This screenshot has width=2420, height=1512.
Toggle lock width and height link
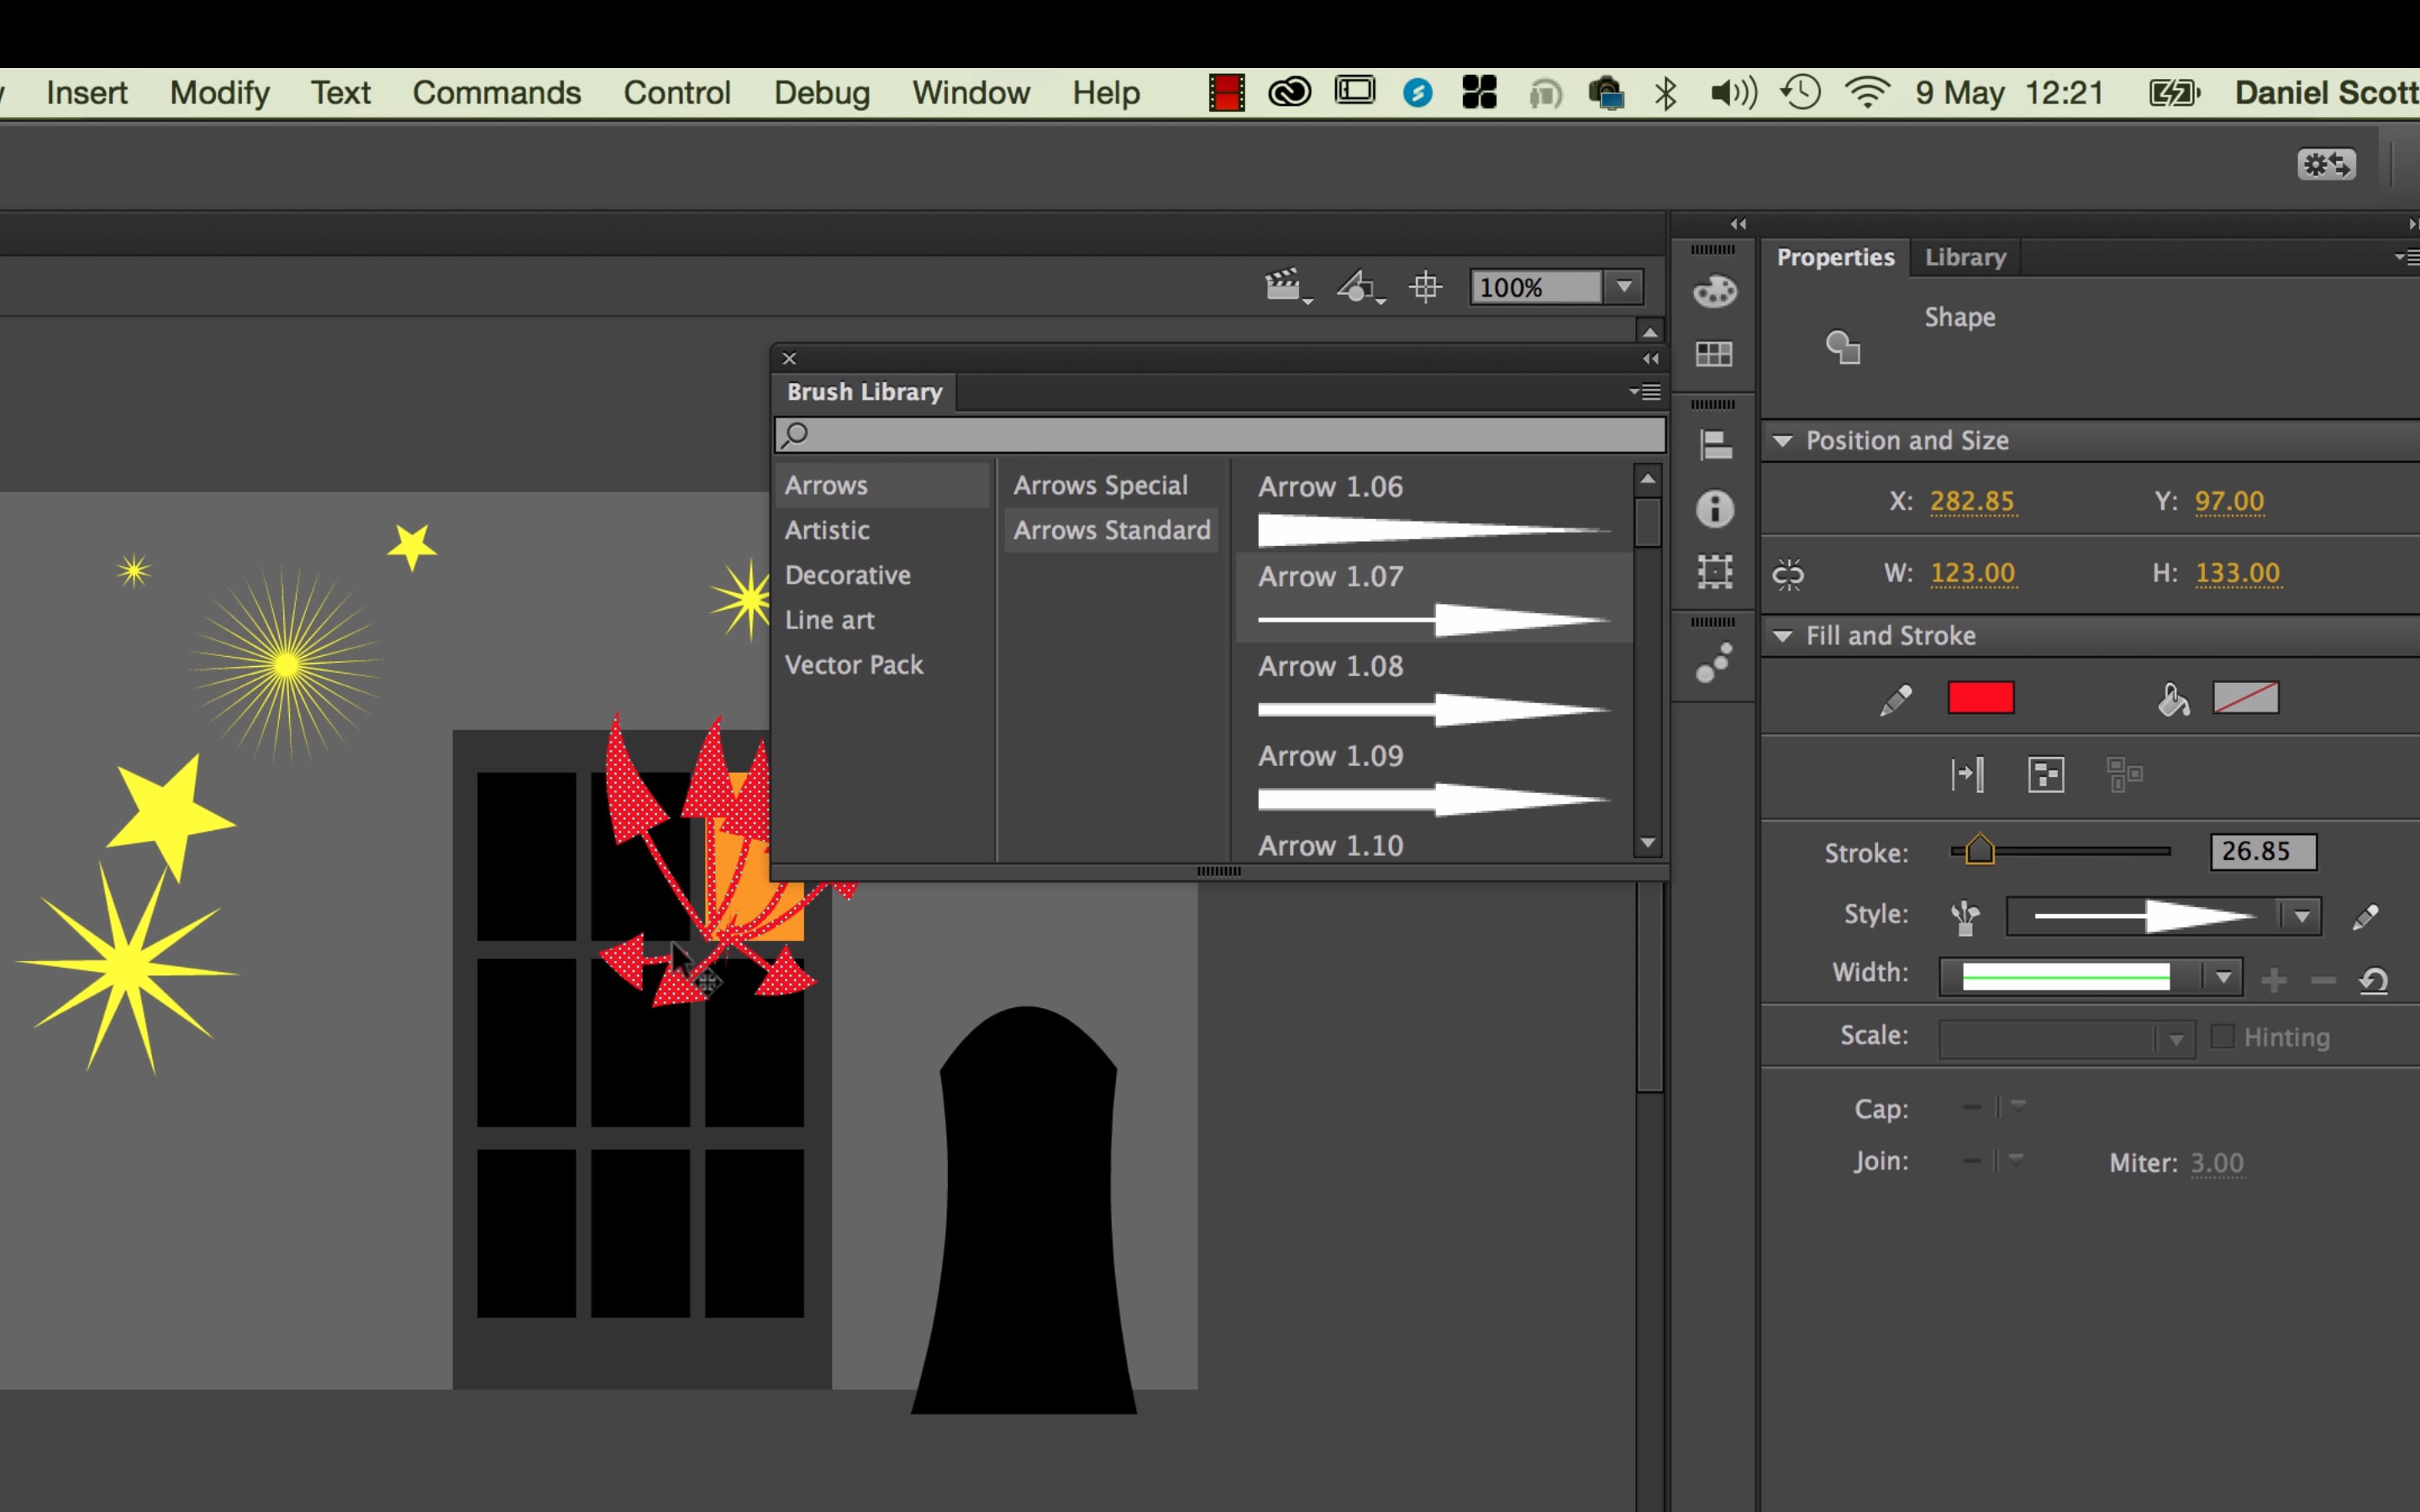(1788, 574)
